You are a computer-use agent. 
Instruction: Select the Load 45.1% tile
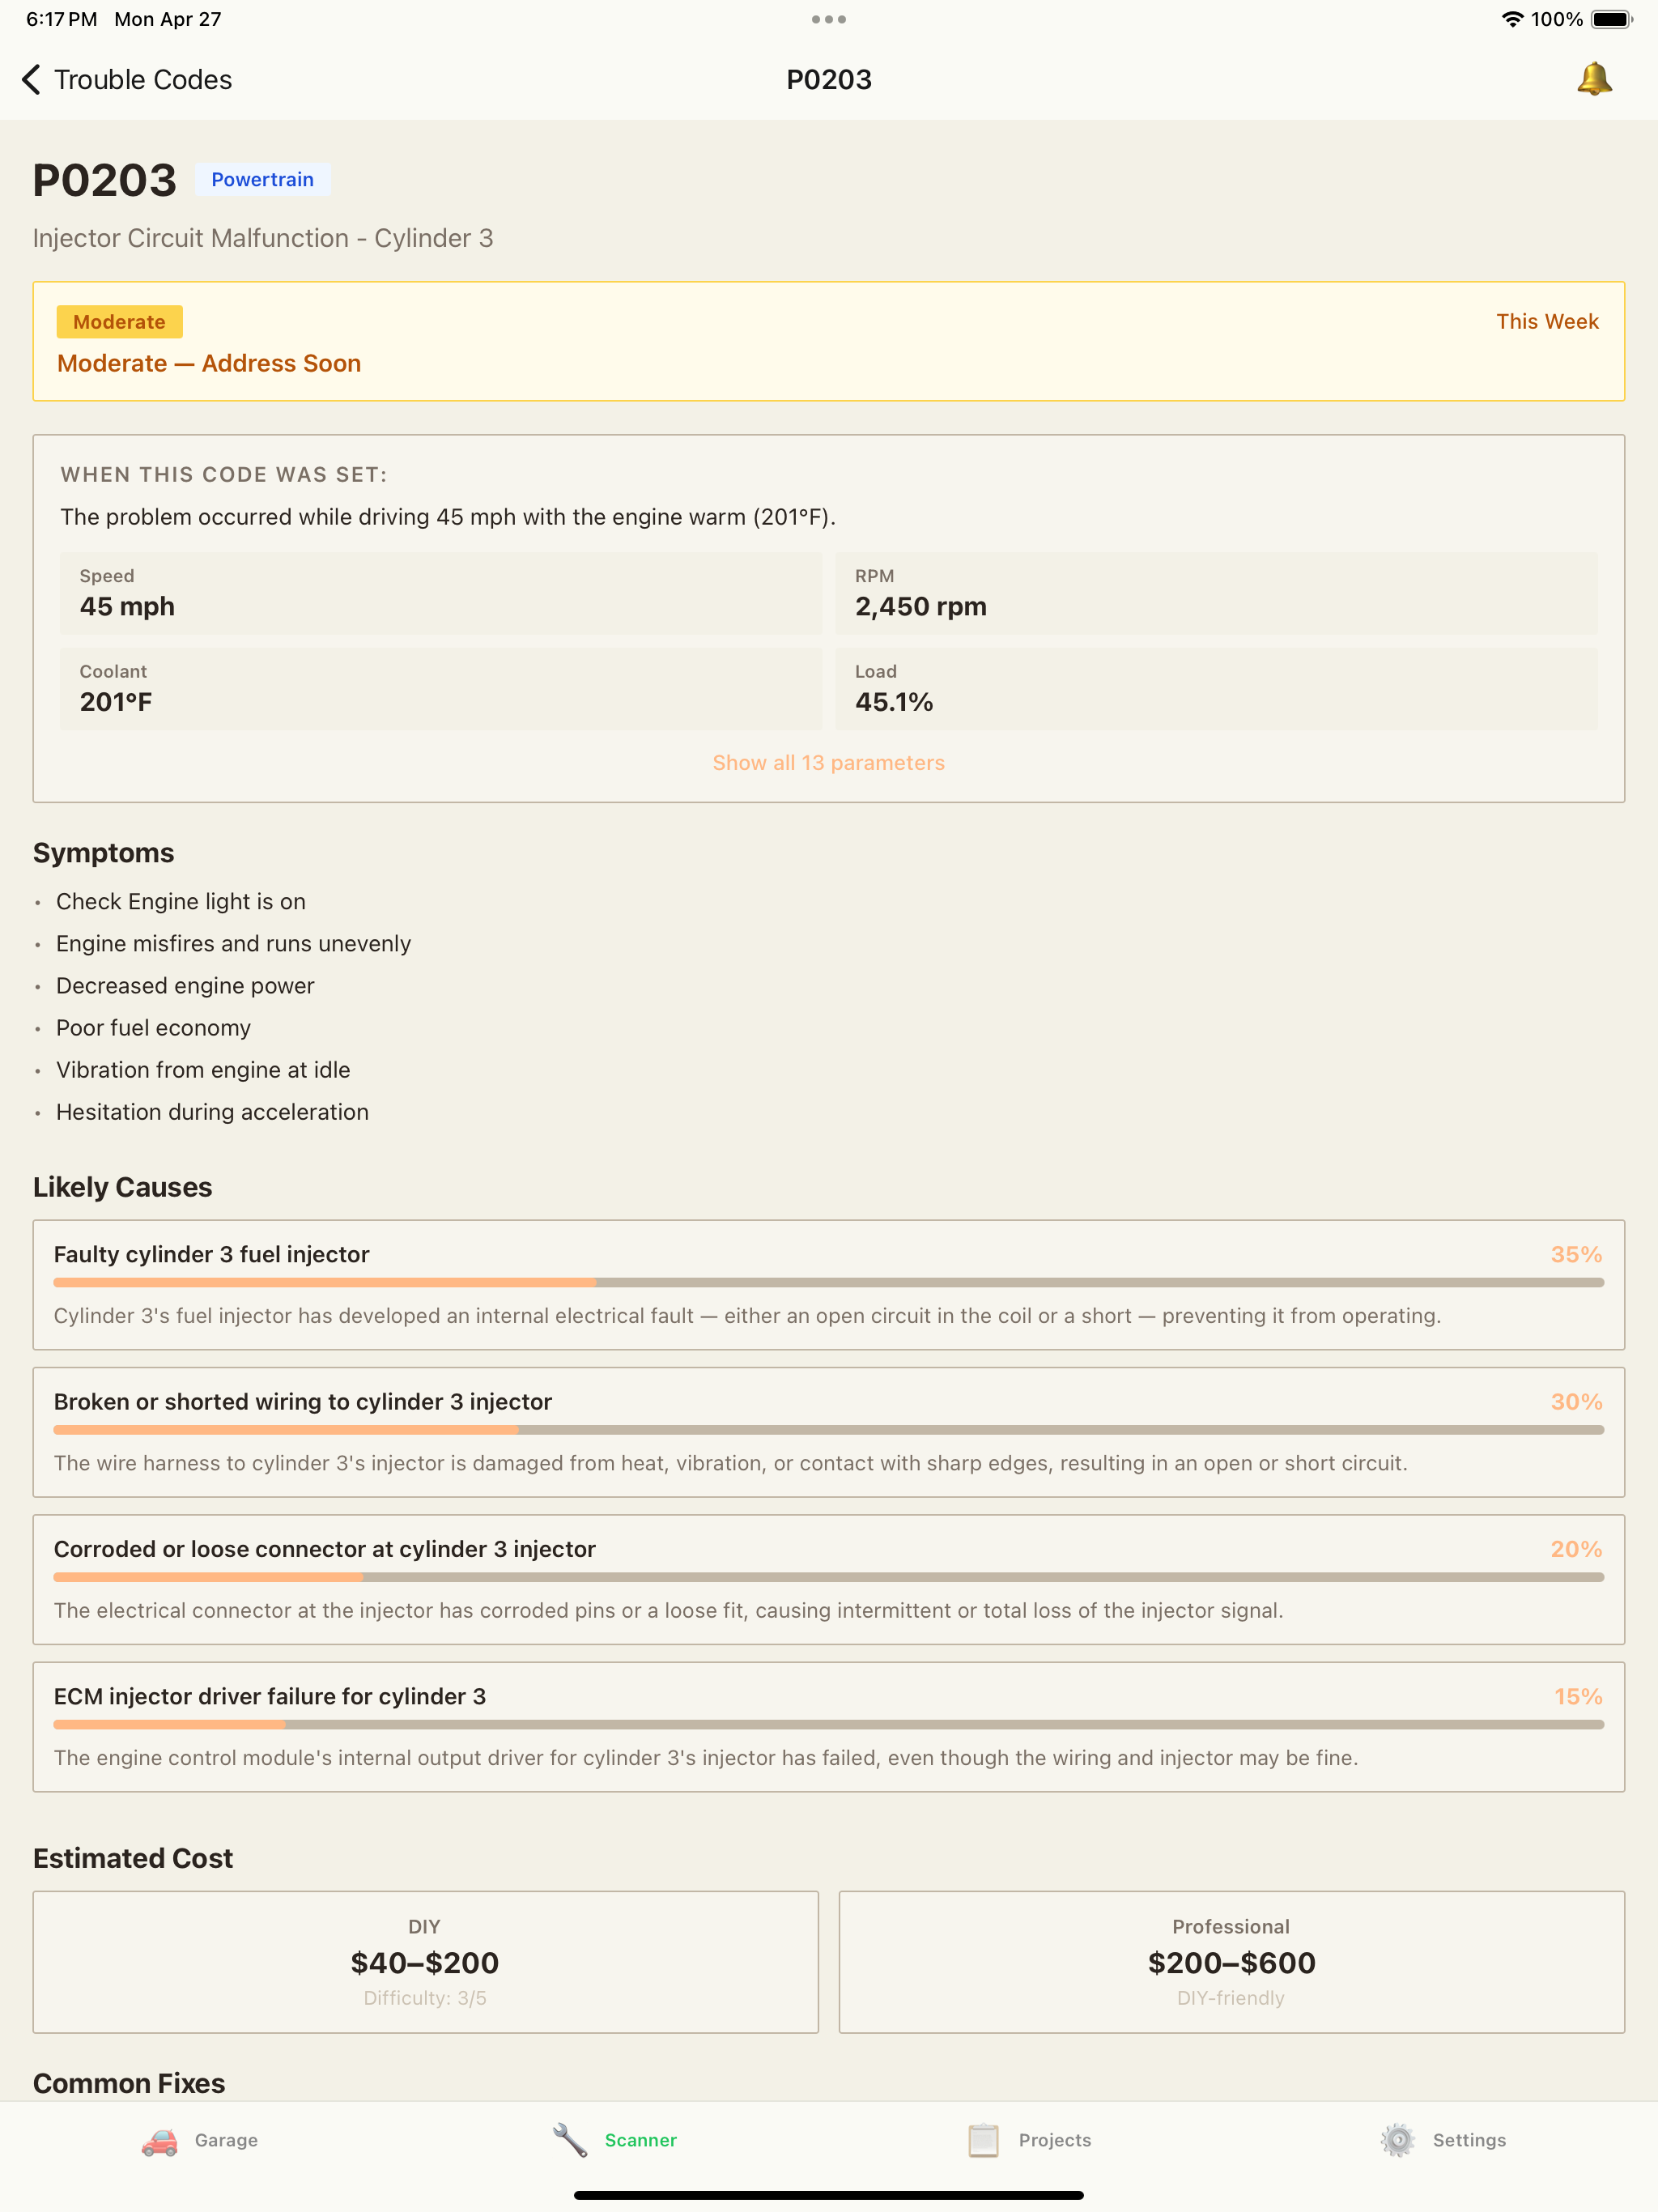(1216, 689)
